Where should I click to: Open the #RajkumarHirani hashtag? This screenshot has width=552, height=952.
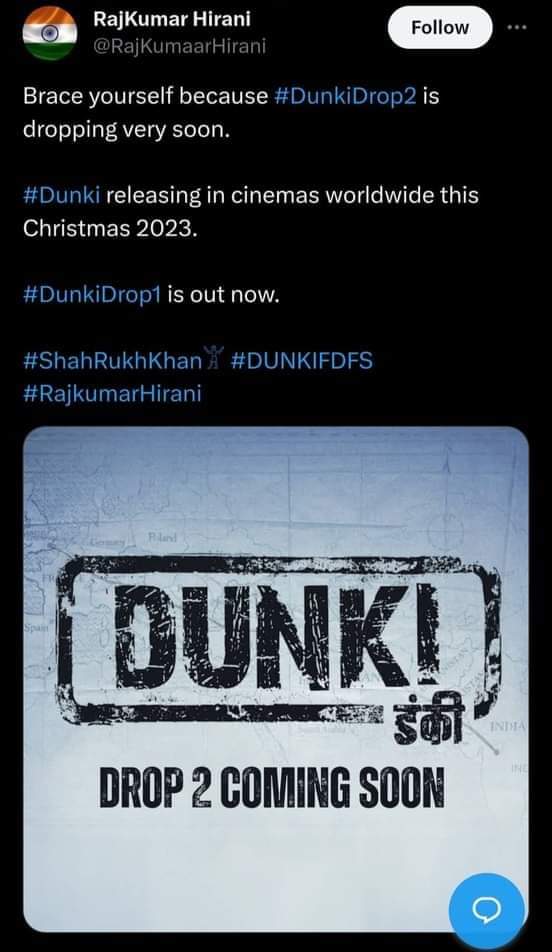[x=112, y=393]
